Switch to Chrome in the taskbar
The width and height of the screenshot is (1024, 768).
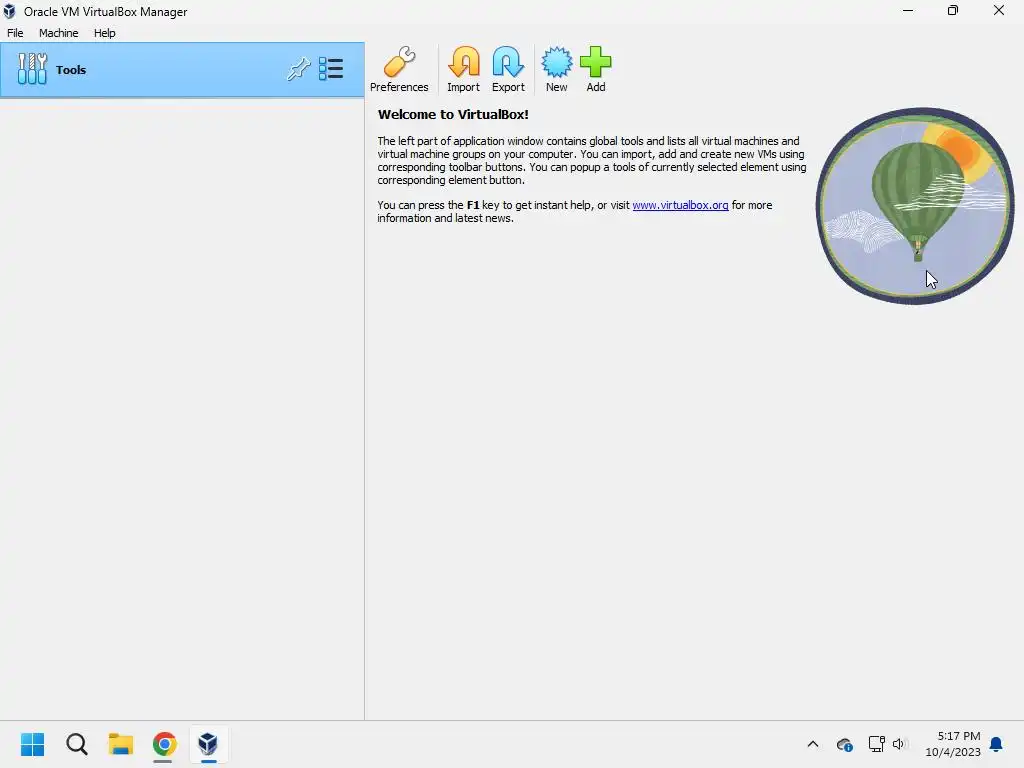click(x=165, y=744)
